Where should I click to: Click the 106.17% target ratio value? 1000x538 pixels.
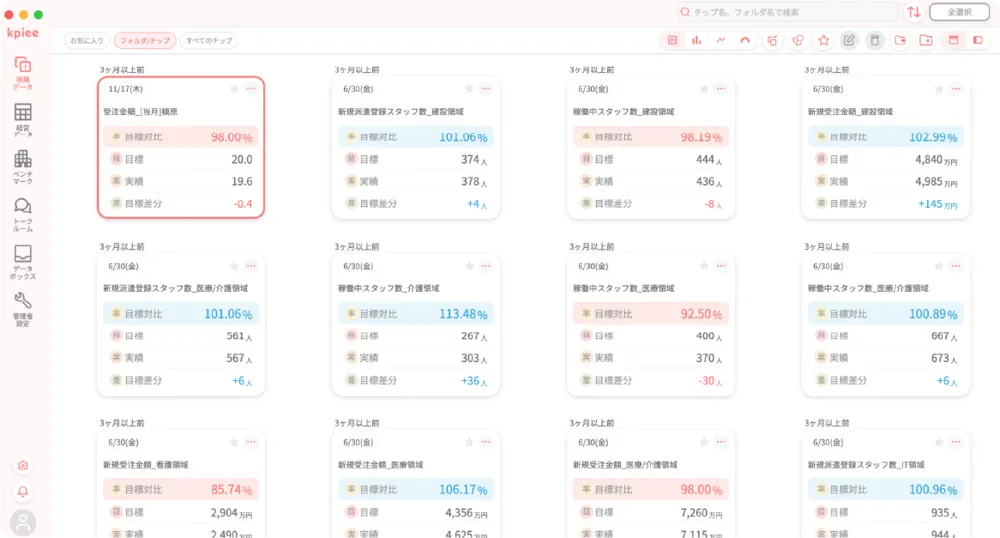pyautogui.click(x=463, y=490)
